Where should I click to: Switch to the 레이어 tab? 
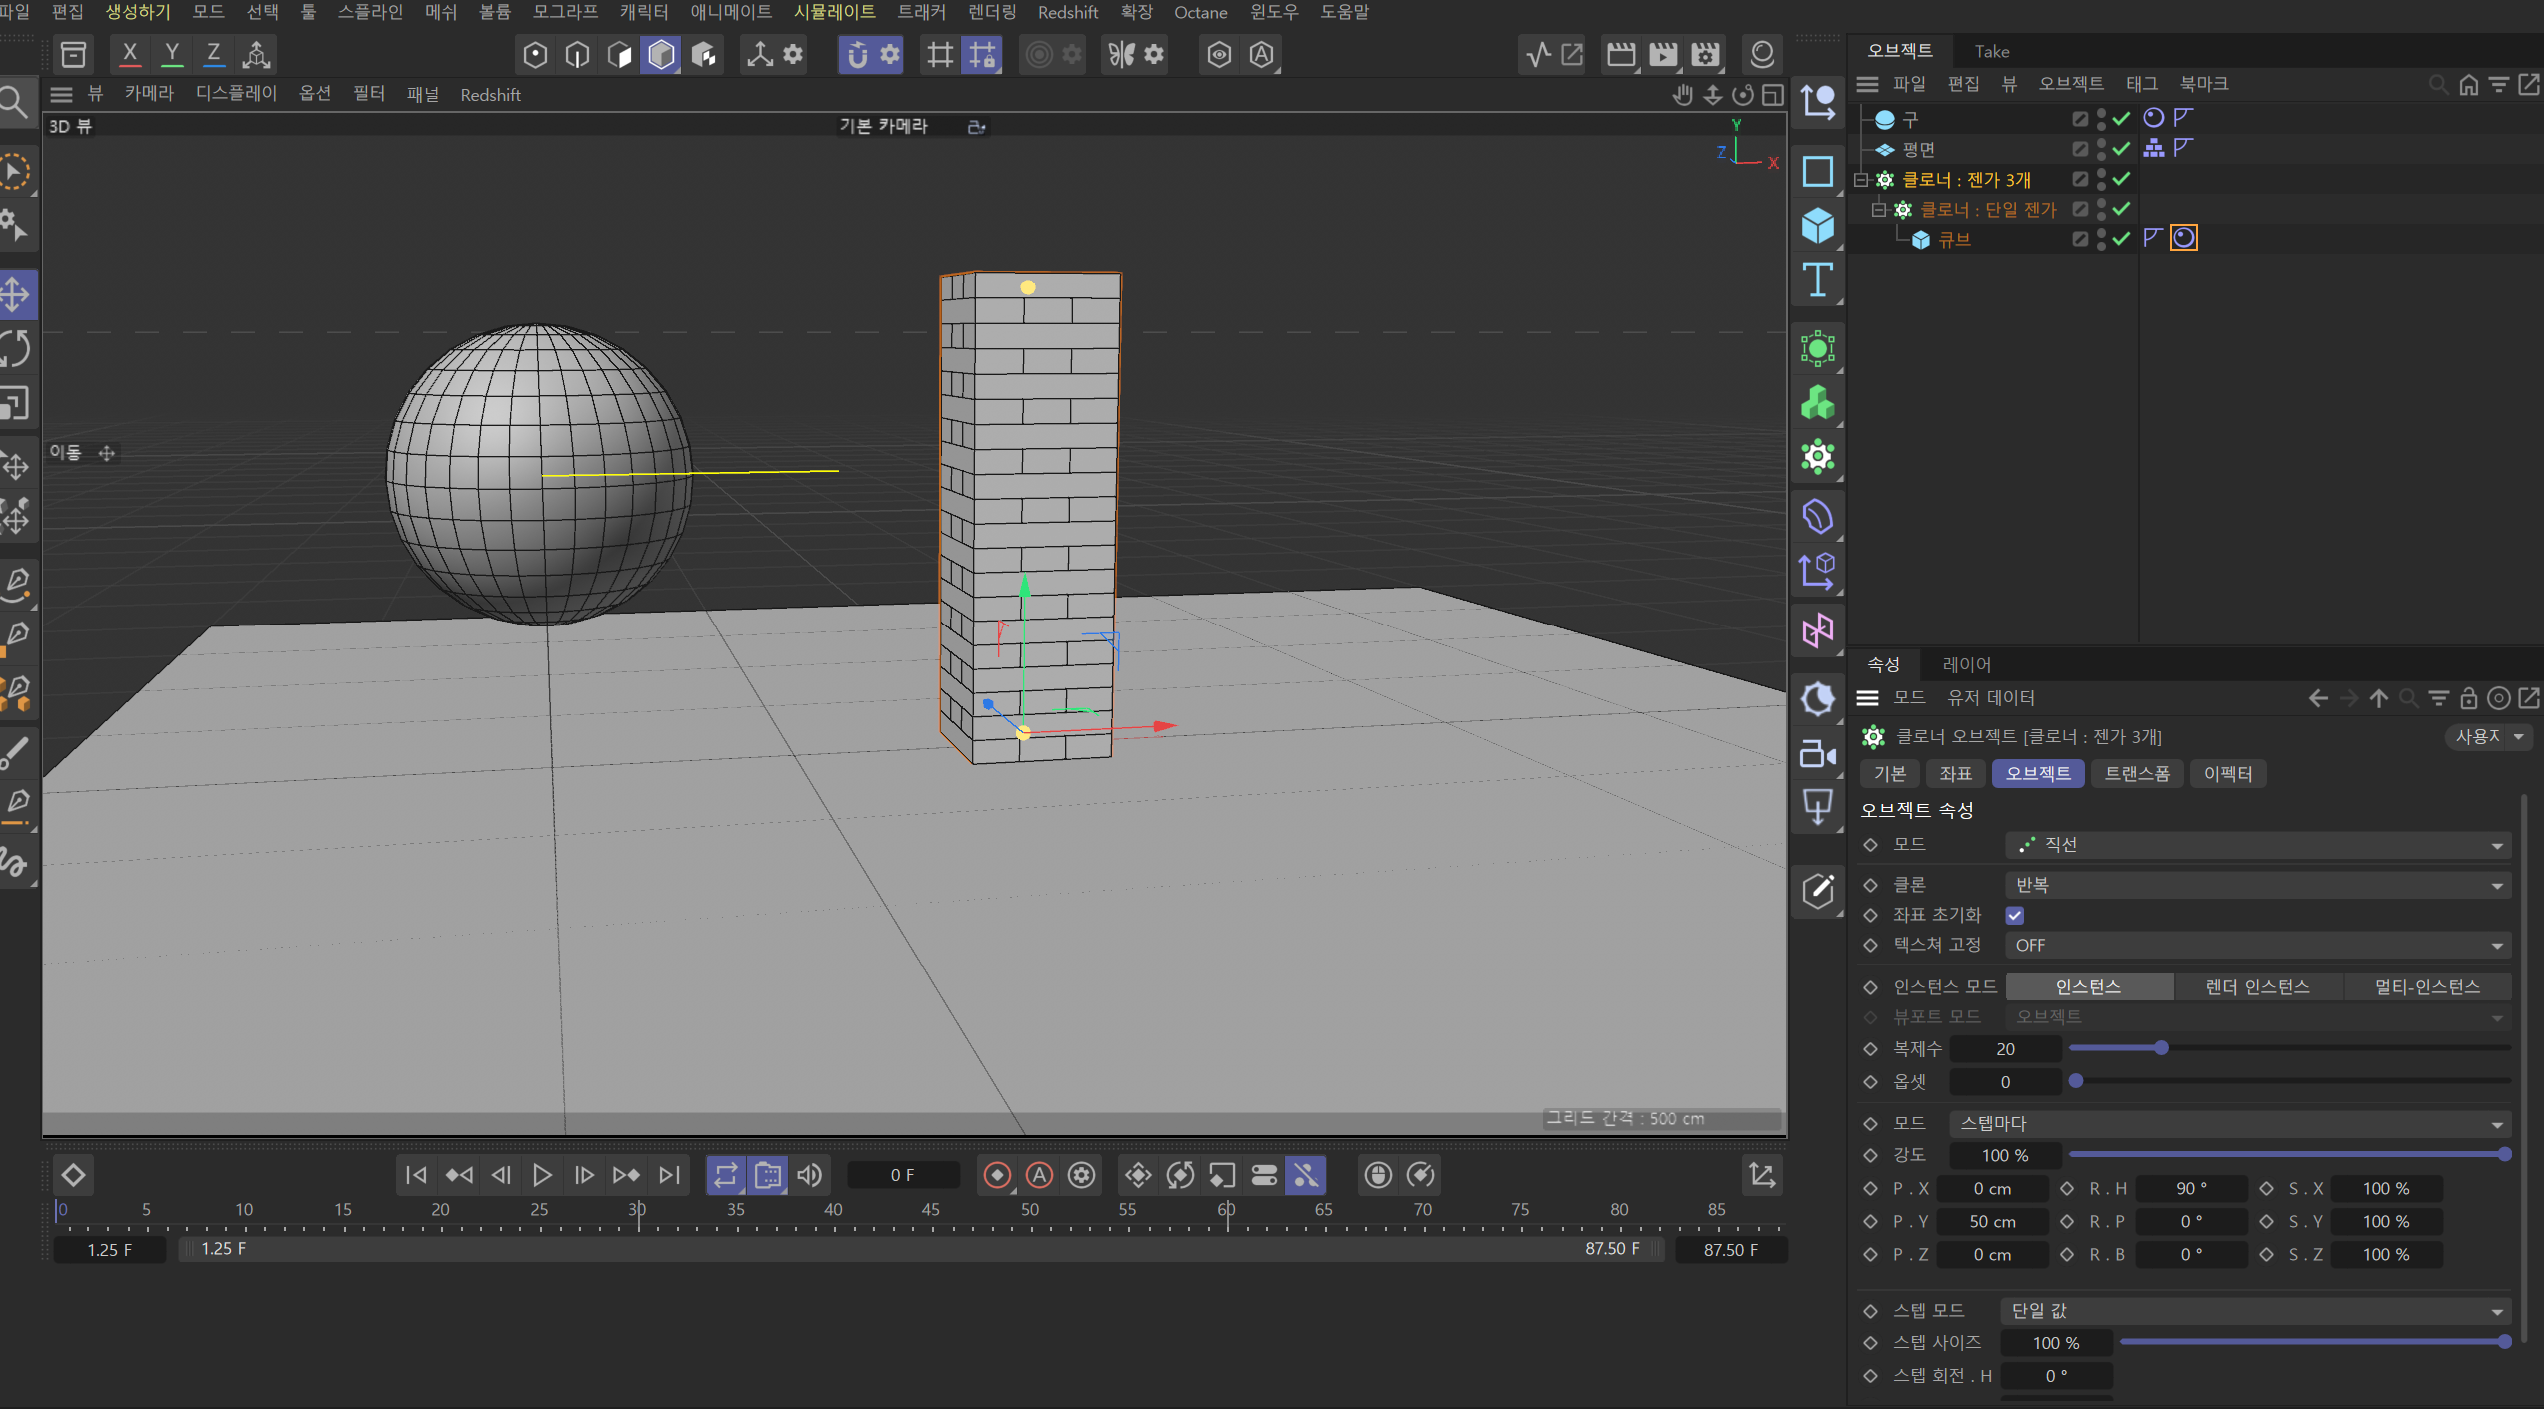1966,664
